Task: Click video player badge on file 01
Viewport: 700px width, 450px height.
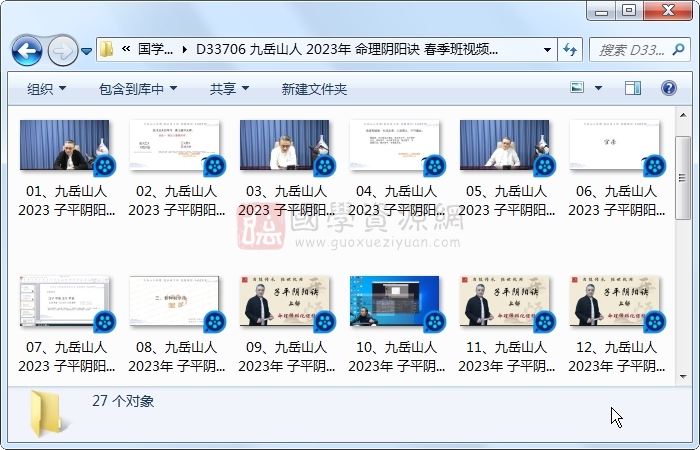Action: click(105, 166)
